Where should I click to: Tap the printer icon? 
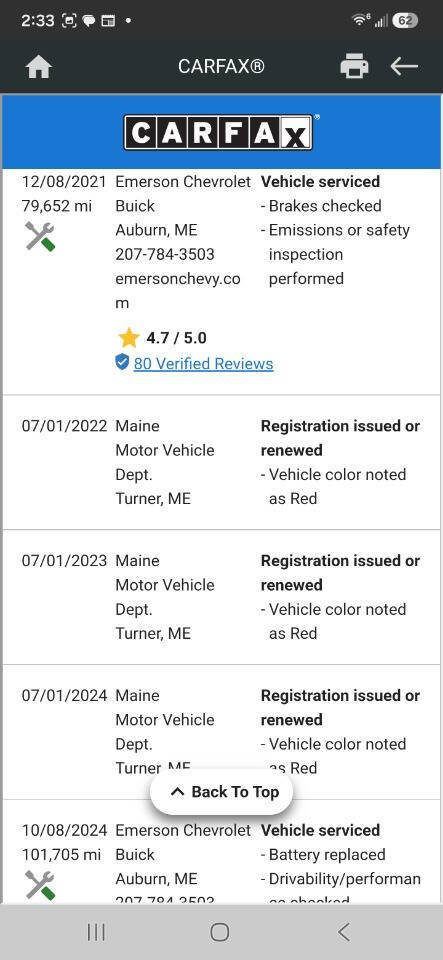click(354, 66)
